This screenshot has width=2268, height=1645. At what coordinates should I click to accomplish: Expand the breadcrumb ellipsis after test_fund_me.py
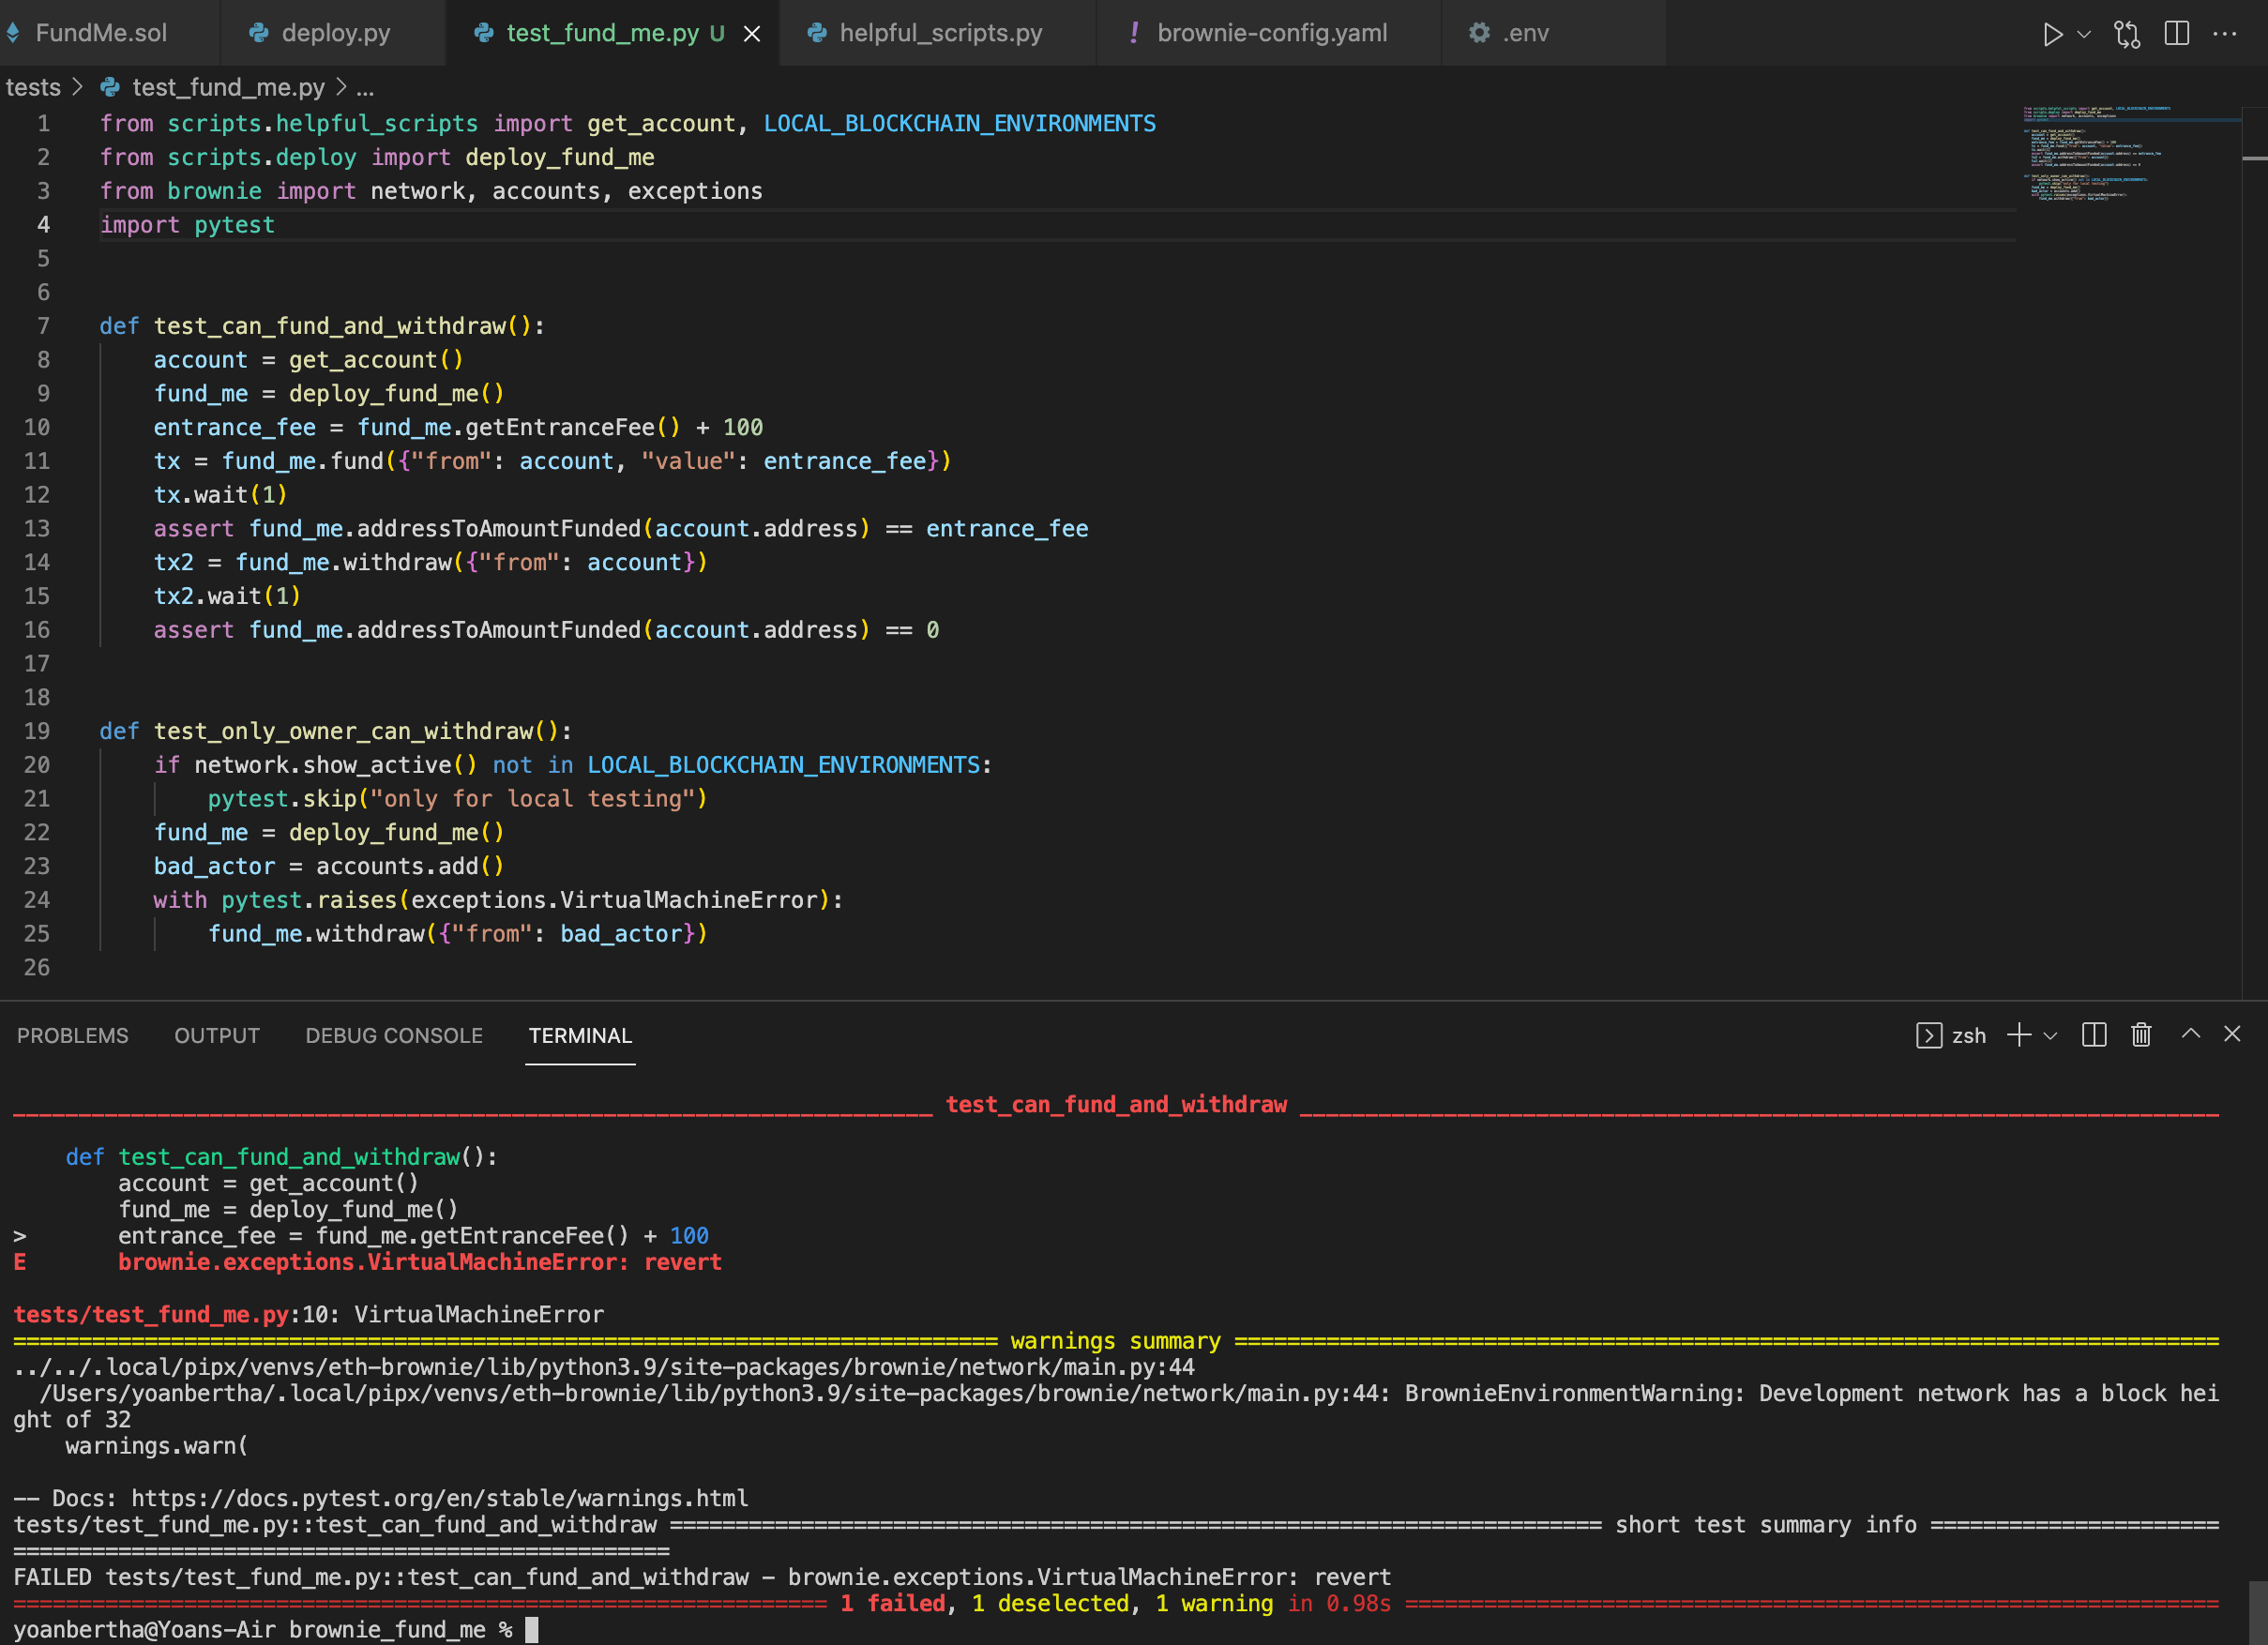(x=366, y=88)
